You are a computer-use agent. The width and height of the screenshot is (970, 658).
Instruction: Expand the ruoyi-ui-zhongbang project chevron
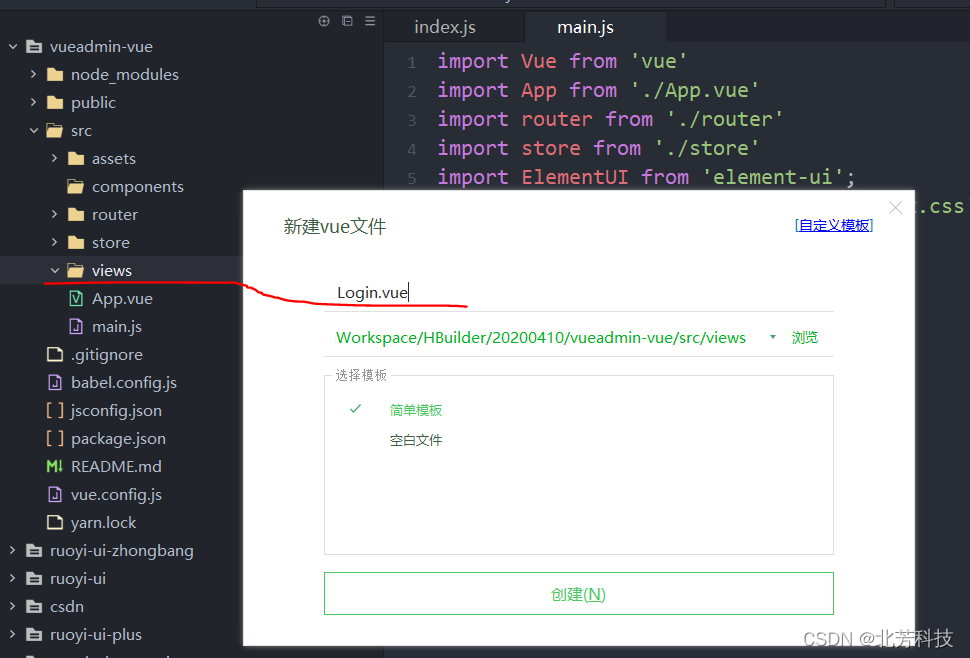(x=12, y=550)
